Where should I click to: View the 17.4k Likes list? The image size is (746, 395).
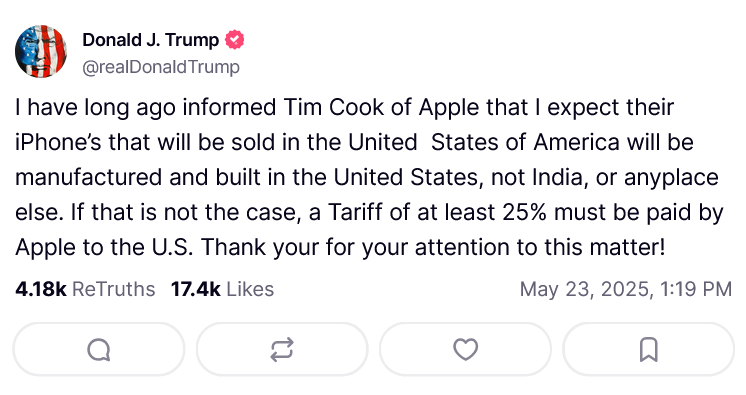click(x=223, y=289)
